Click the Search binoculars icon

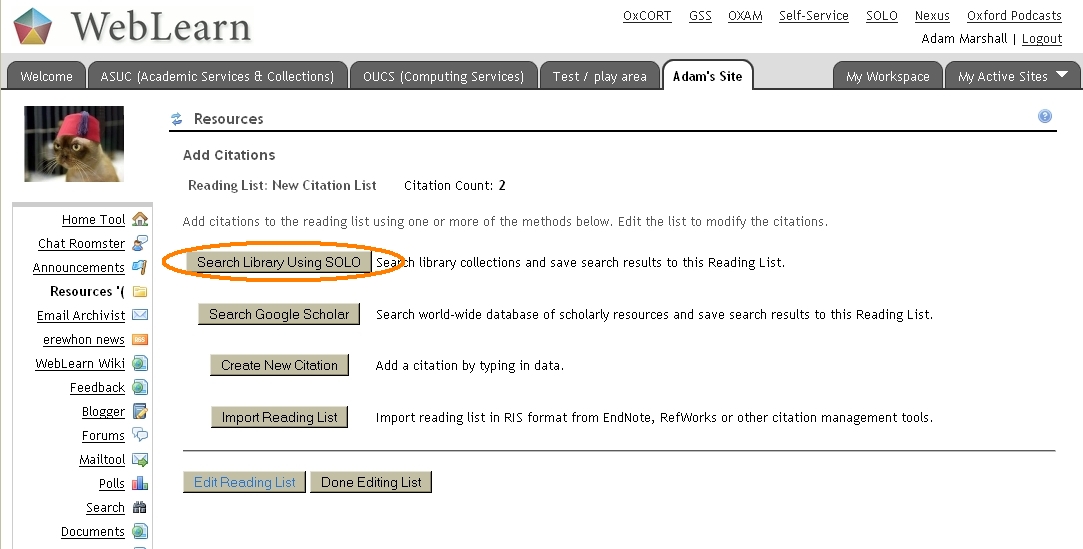pyautogui.click(x=140, y=507)
